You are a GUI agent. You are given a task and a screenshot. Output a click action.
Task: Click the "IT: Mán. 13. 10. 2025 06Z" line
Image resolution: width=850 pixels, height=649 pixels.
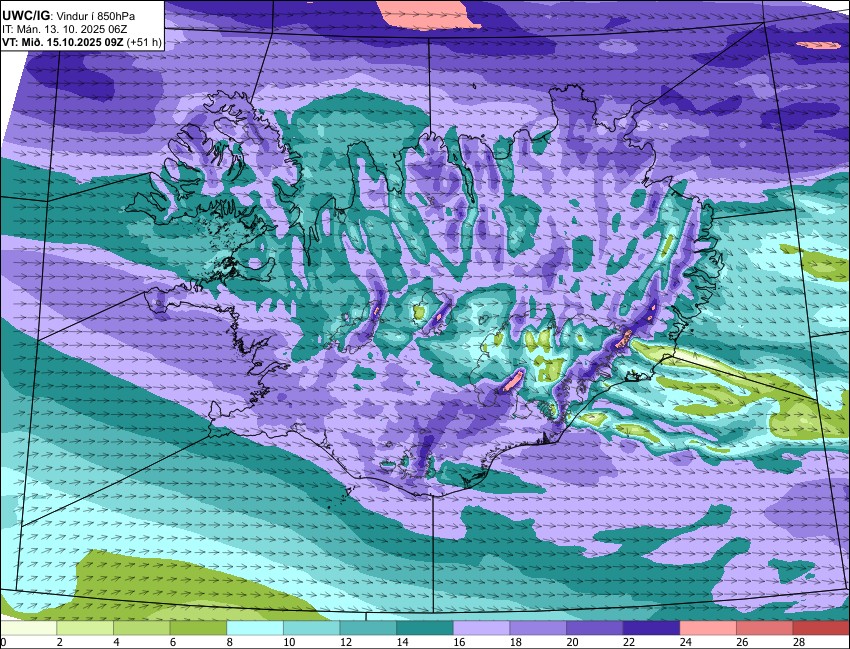pos(65,30)
